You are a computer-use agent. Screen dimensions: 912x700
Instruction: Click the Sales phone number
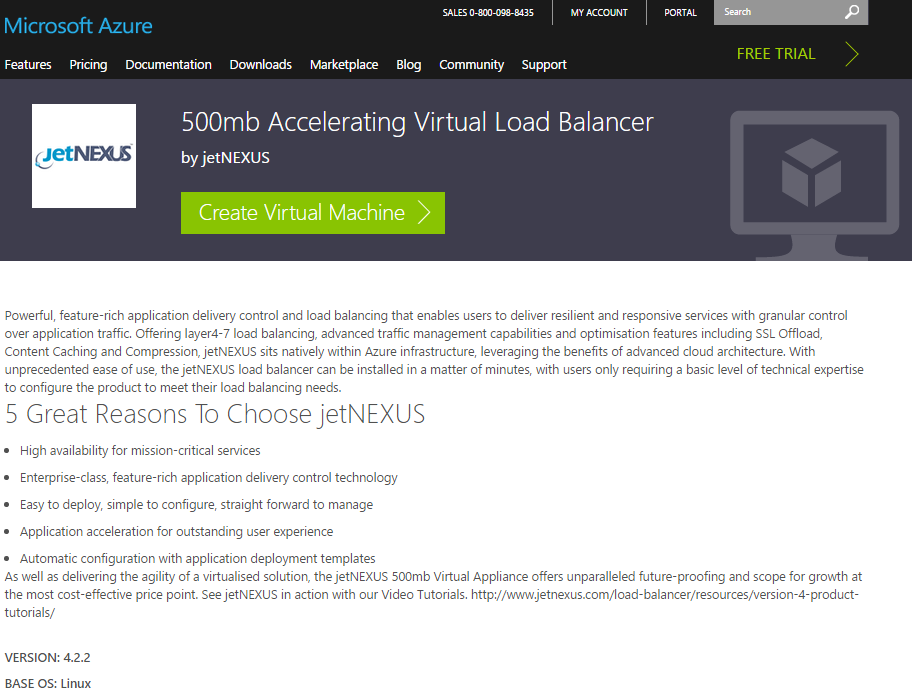[x=488, y=12]
